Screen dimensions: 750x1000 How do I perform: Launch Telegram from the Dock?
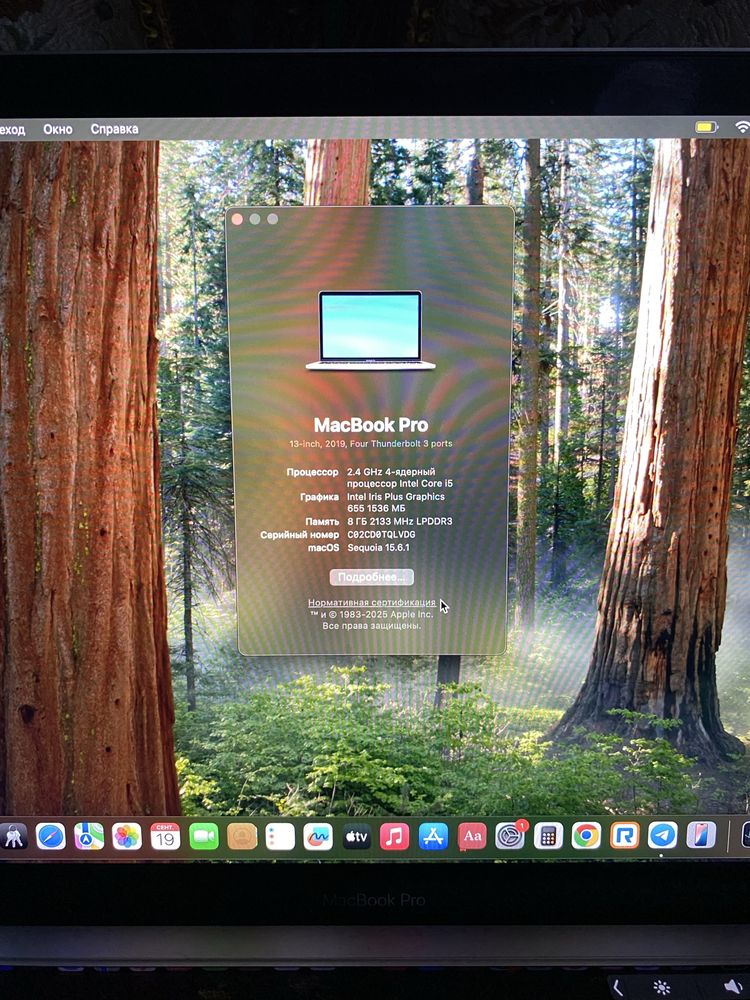(x=663, y=836)
